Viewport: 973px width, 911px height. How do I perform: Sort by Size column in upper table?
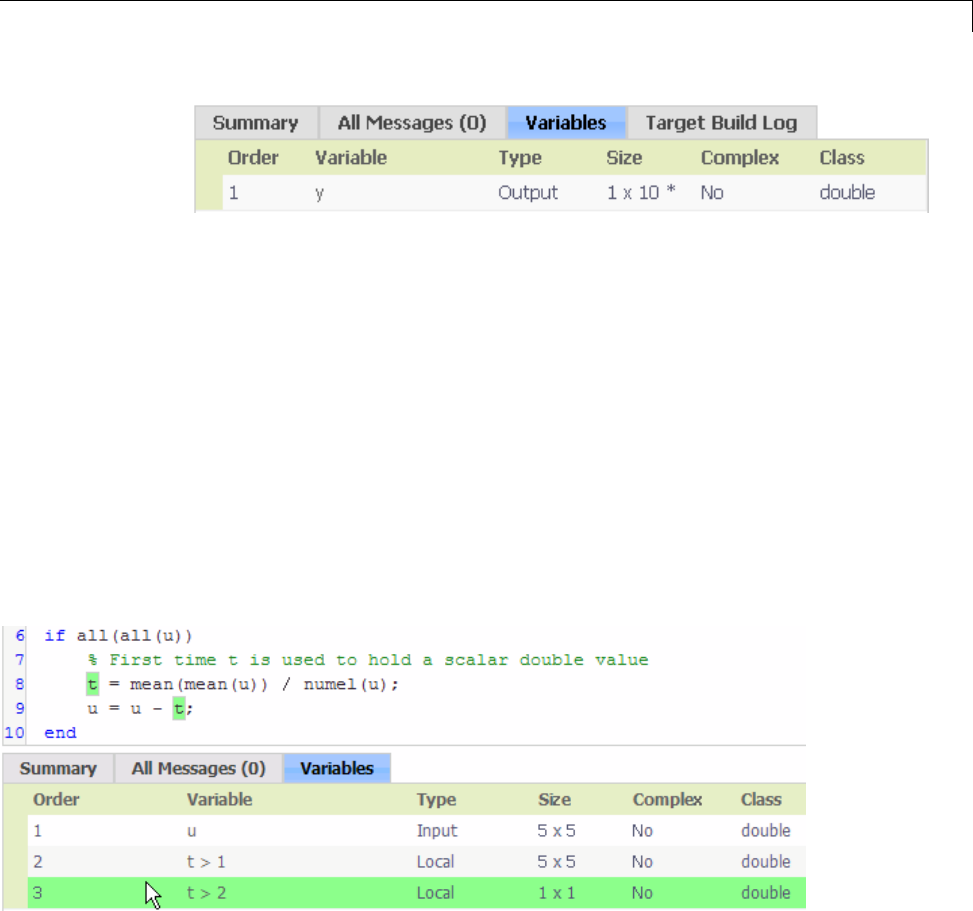(x=624, y=158)
